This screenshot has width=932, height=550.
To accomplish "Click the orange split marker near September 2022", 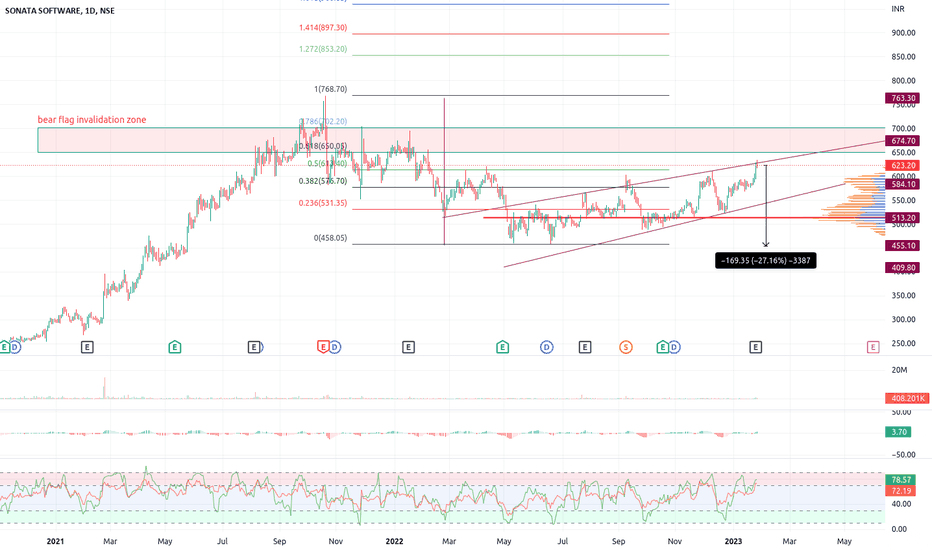I will (x=625, y=347).
